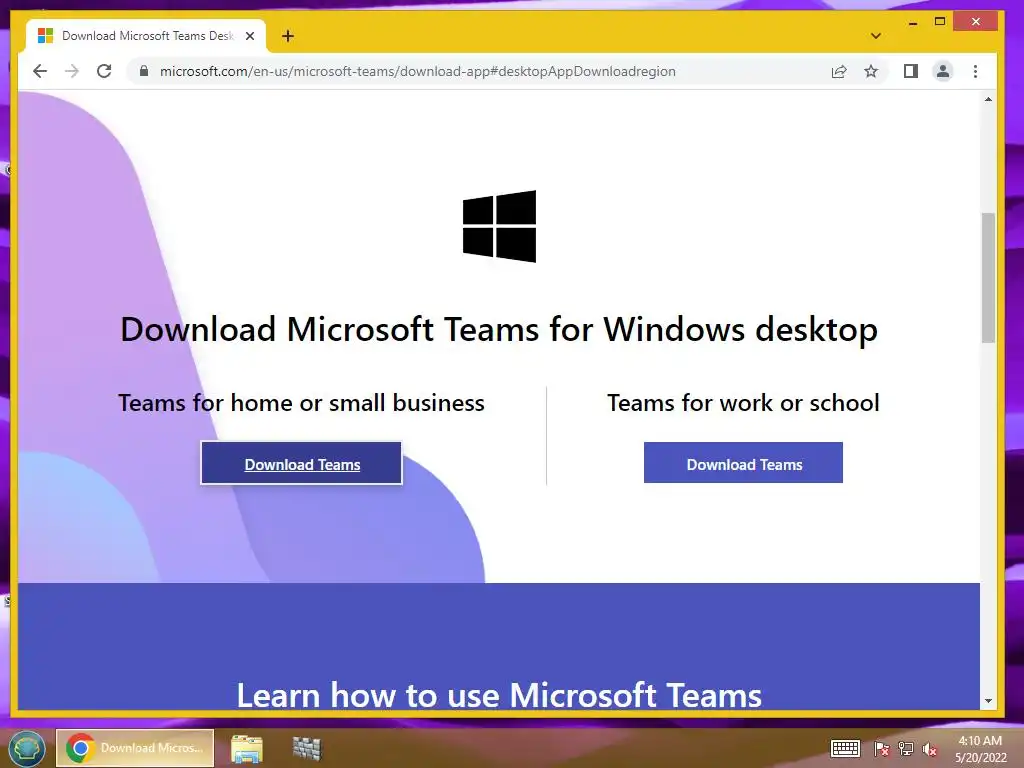This screenshot has height=768, width=1024.
Task: Download Teams for work or school
Action: pyautogui.click(x=743, y=463)
